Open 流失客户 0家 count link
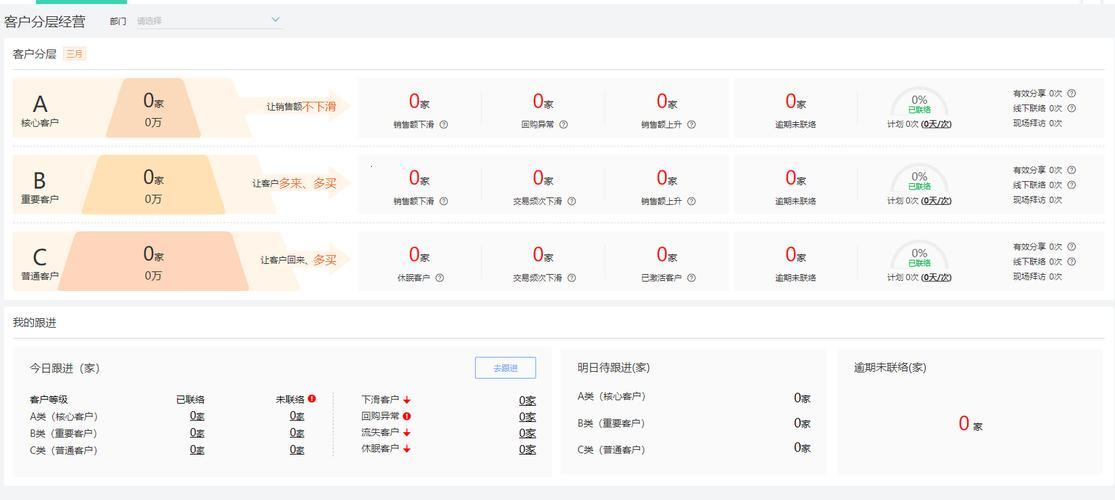Image resolution: width=1115 pixels, height=500 pixels. (527, 433)
